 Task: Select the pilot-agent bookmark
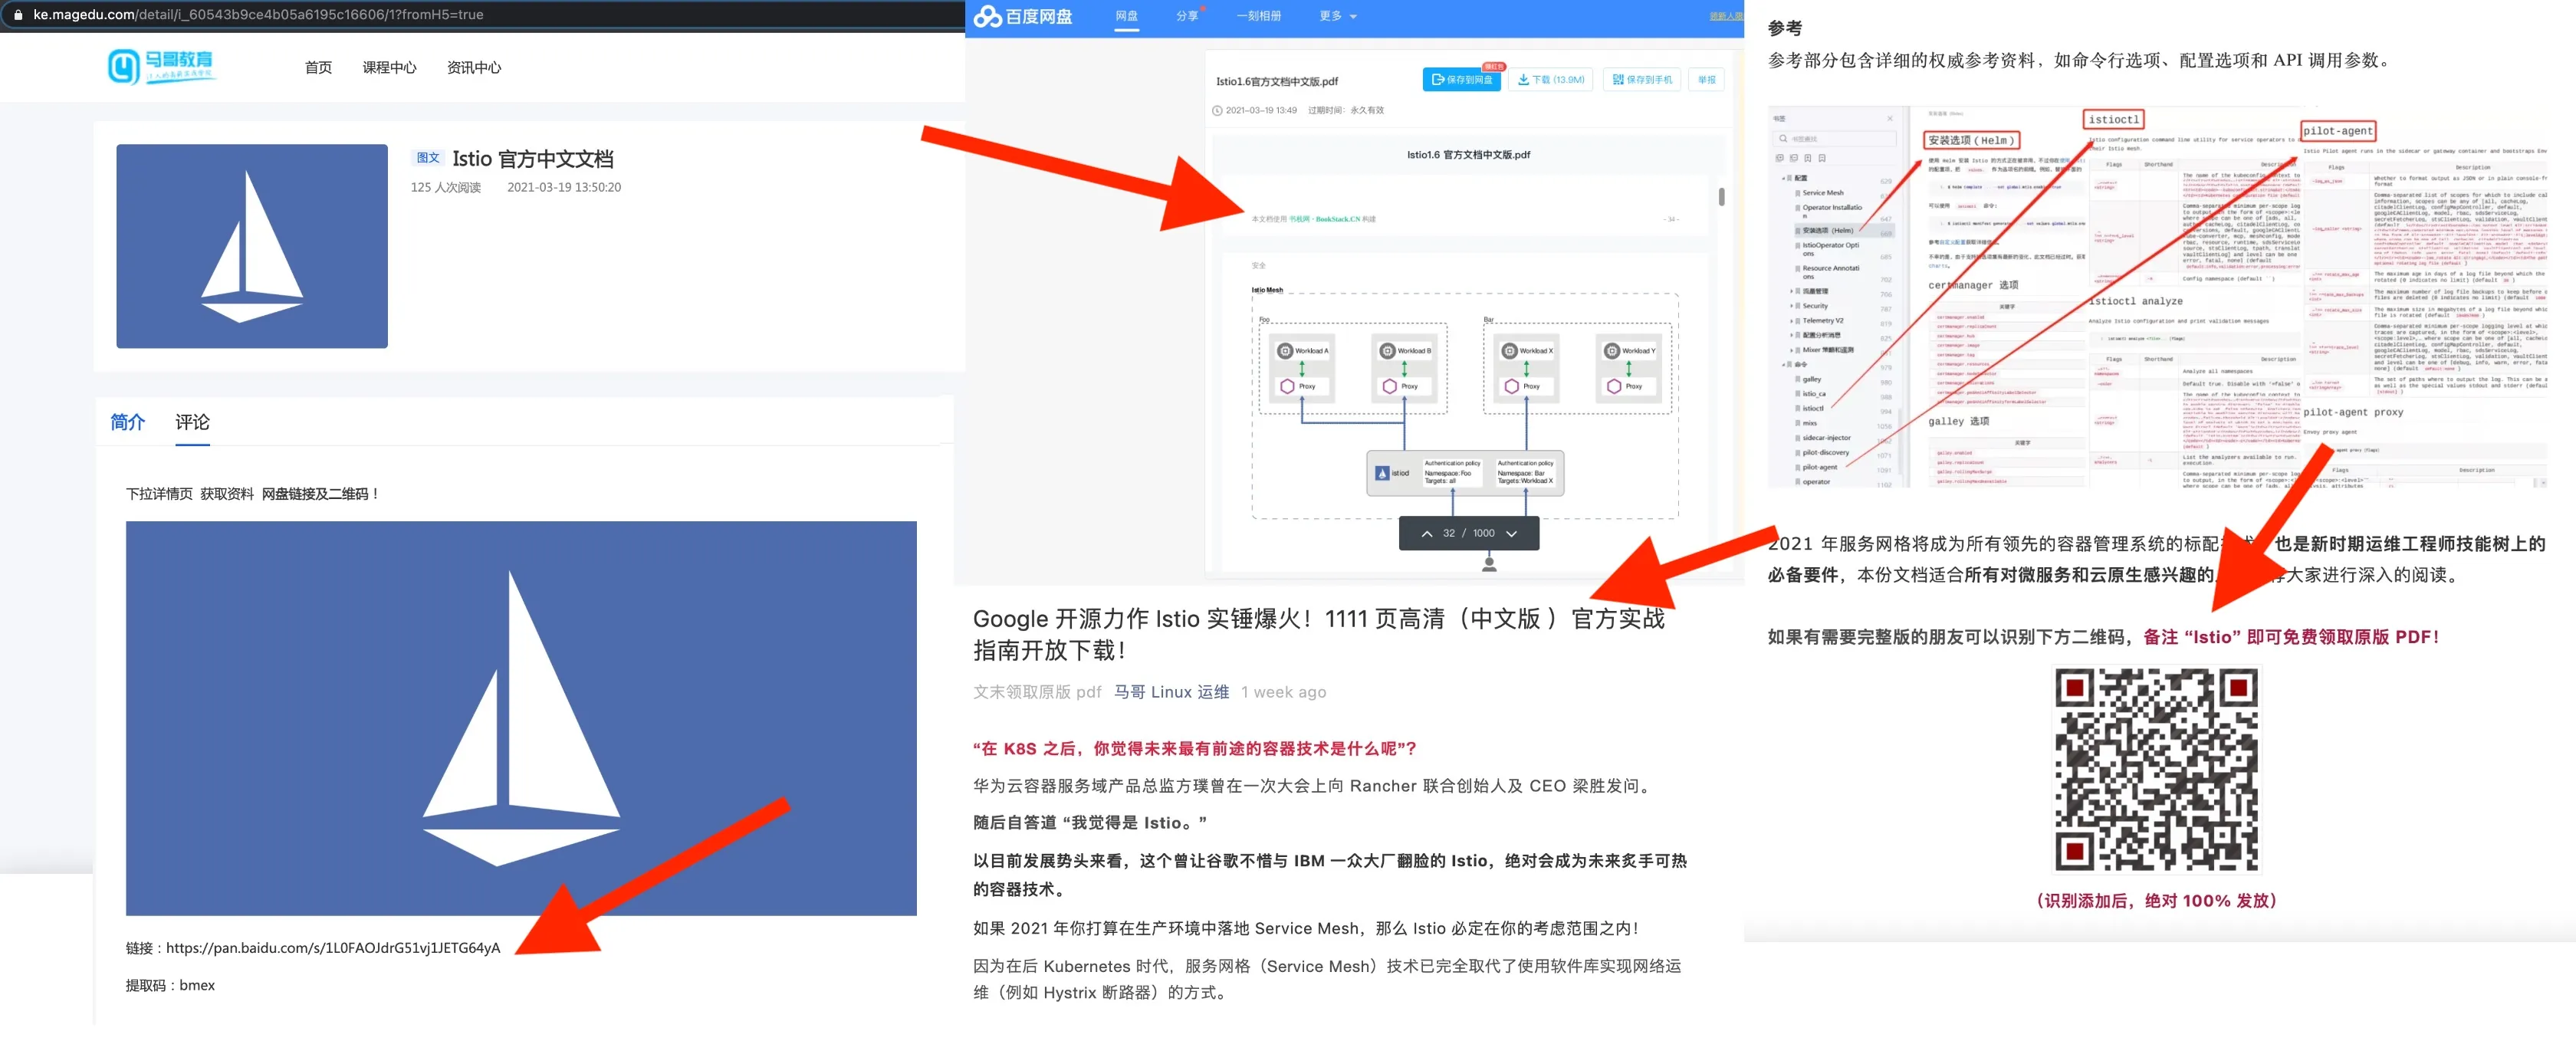(1820, 467)
